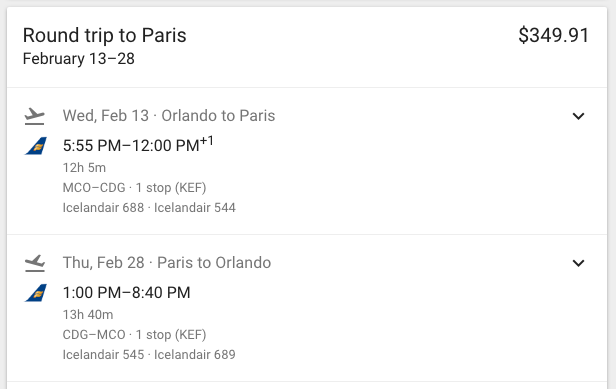
Task: Click CDG–MCO 1 stop (KEF) route info
Action: 134,335
